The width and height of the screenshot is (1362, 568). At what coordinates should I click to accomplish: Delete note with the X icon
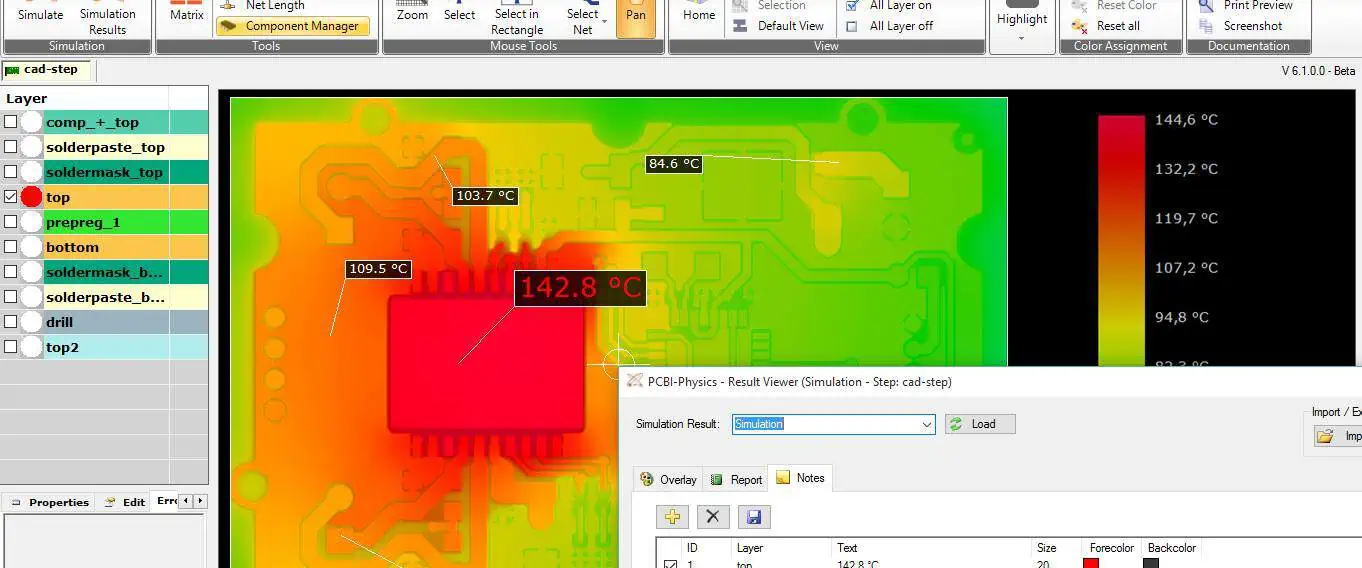[712, 516]
